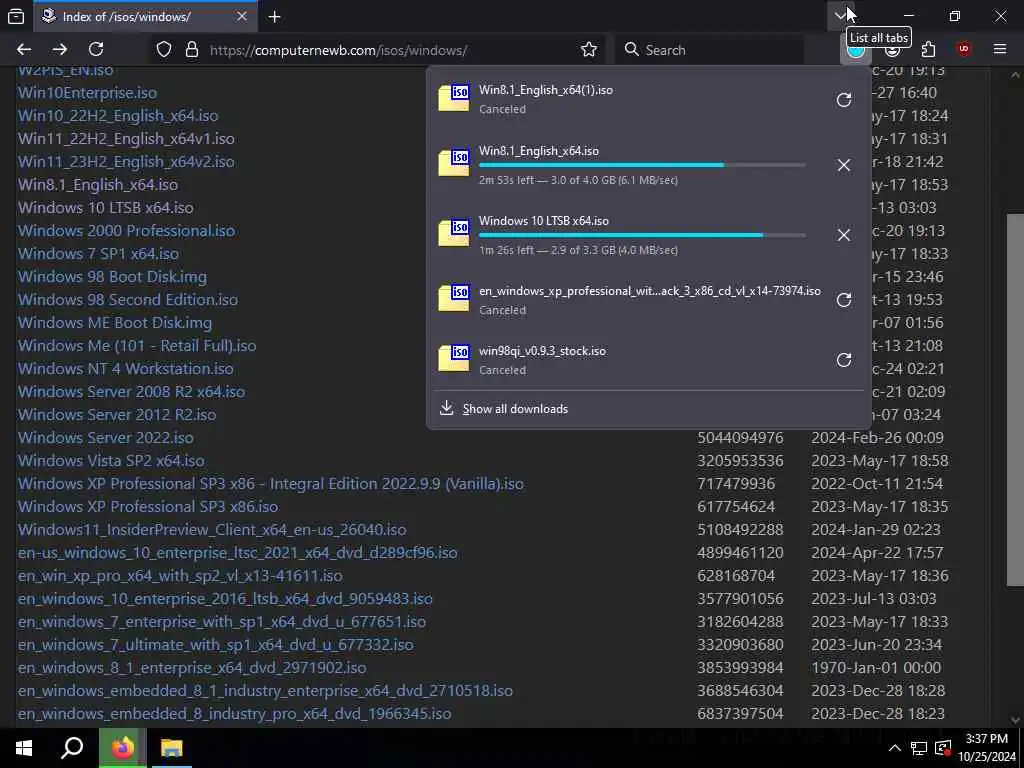Open Windows taskbar search

point(72,748)
